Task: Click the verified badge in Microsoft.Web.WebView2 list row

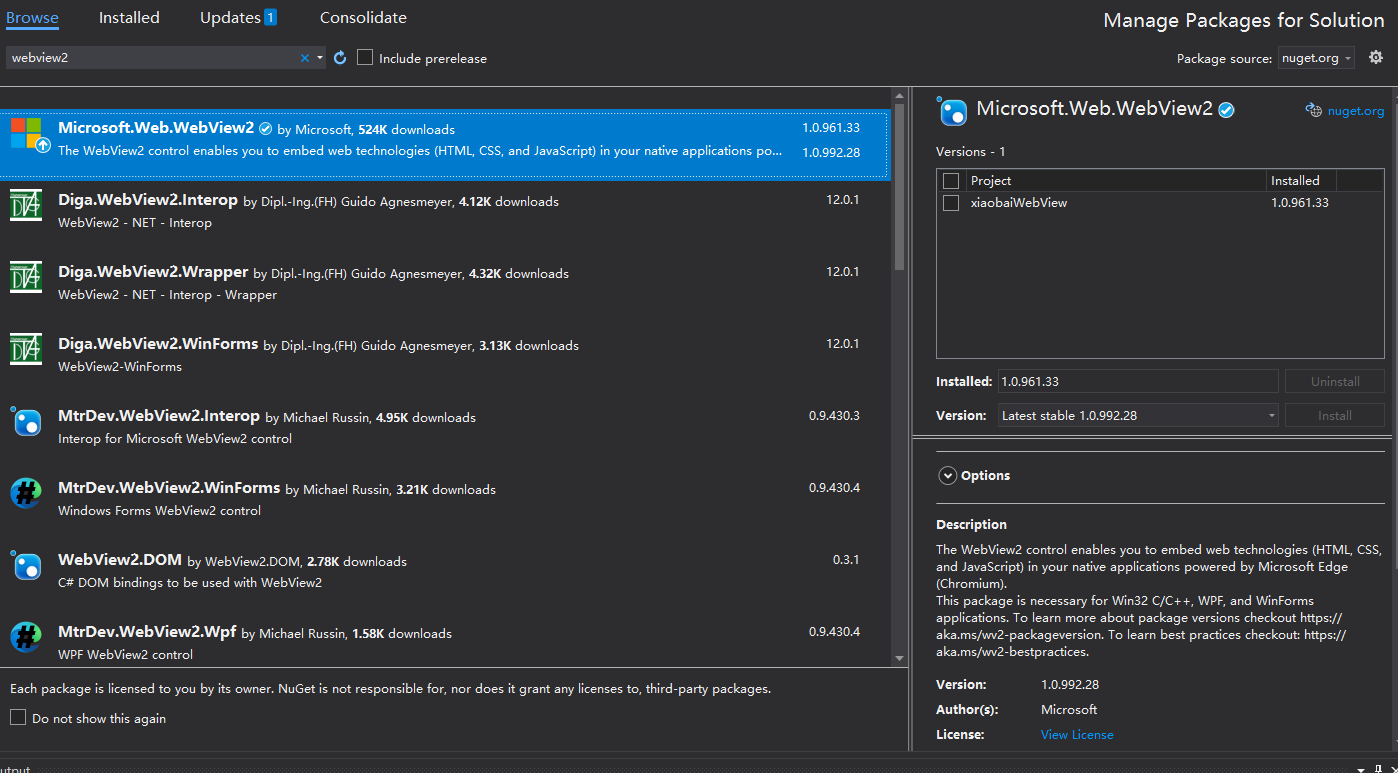Action: [x=266, y=129]
